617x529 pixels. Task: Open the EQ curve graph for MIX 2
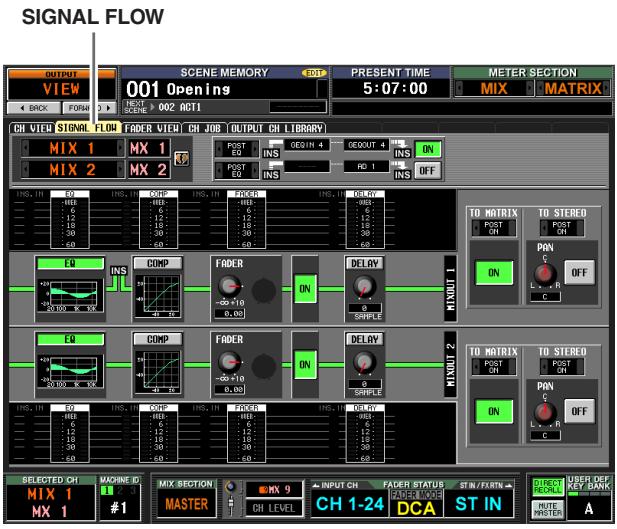(x=70, y=371)
